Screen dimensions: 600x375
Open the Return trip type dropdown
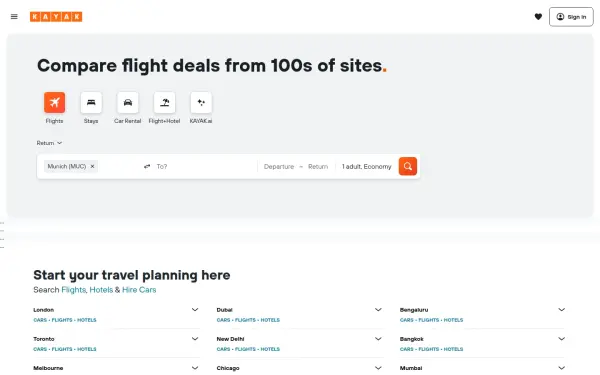click(x=49, y=143)
